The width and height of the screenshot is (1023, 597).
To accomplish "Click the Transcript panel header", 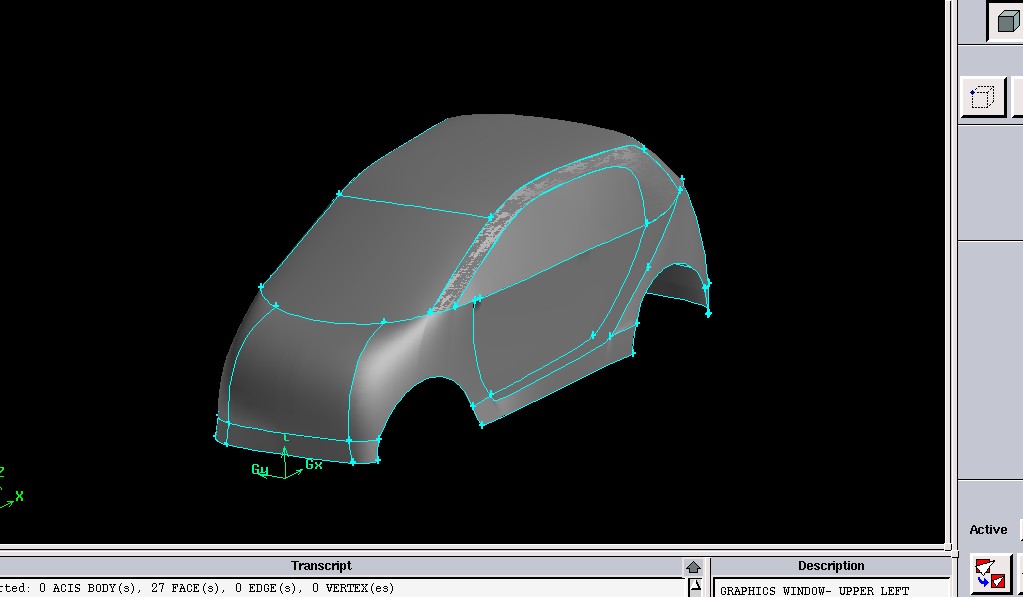I will 321,566.
